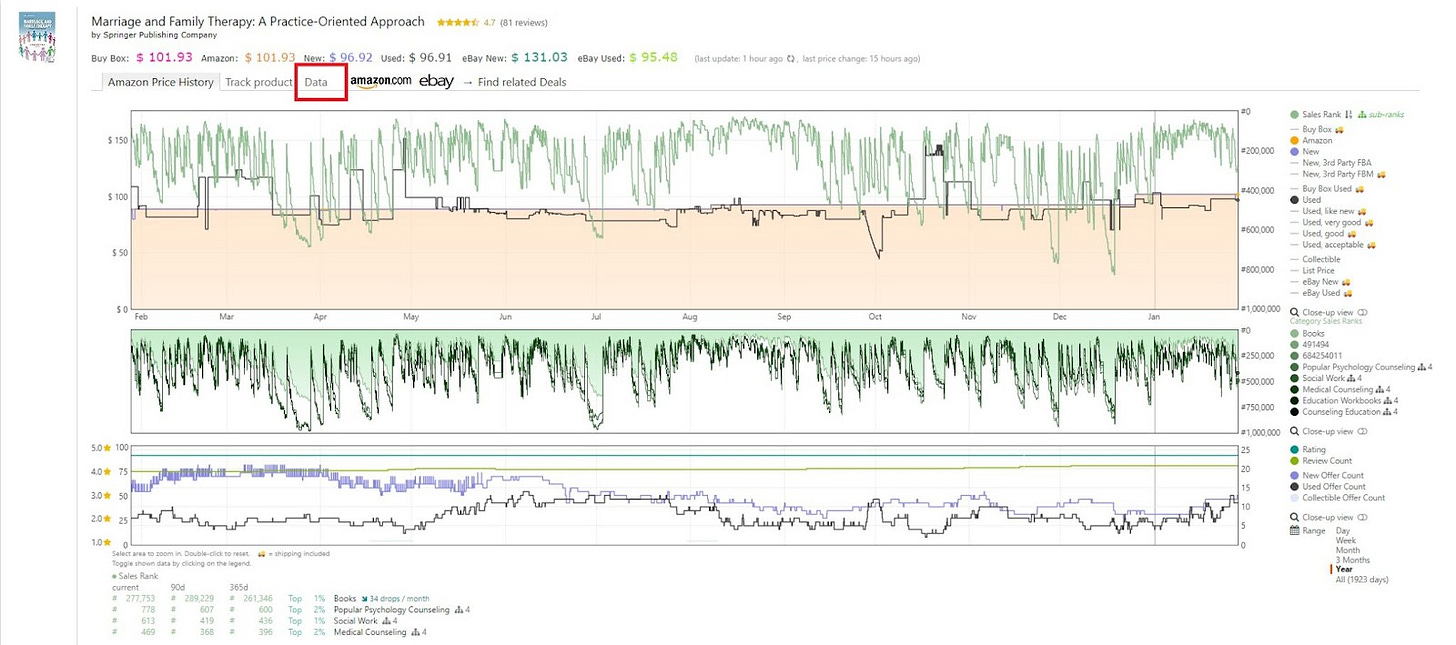This screenshot has width=1456, height=645.
Task: Toggle the Used price series
Action: [x=1305, y=200]
